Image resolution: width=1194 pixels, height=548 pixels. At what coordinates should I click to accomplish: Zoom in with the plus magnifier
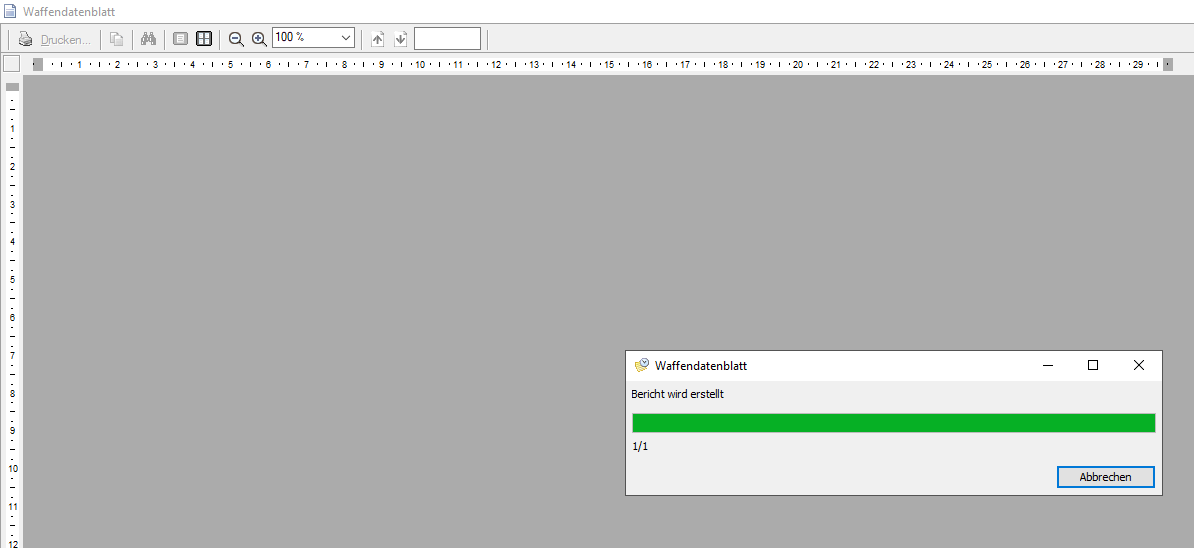coord(259,39)
